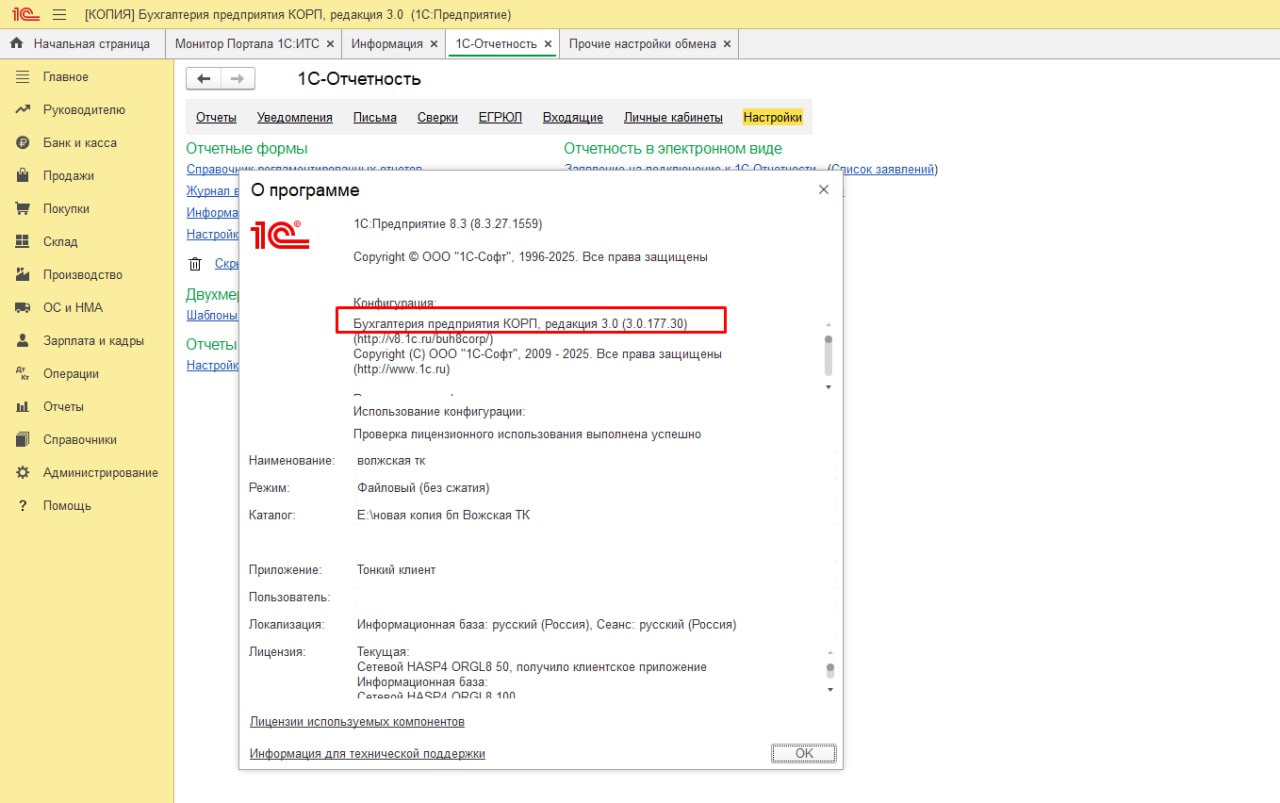
Task: Click Отчетность в электронном виде heading
Action: 673,148
